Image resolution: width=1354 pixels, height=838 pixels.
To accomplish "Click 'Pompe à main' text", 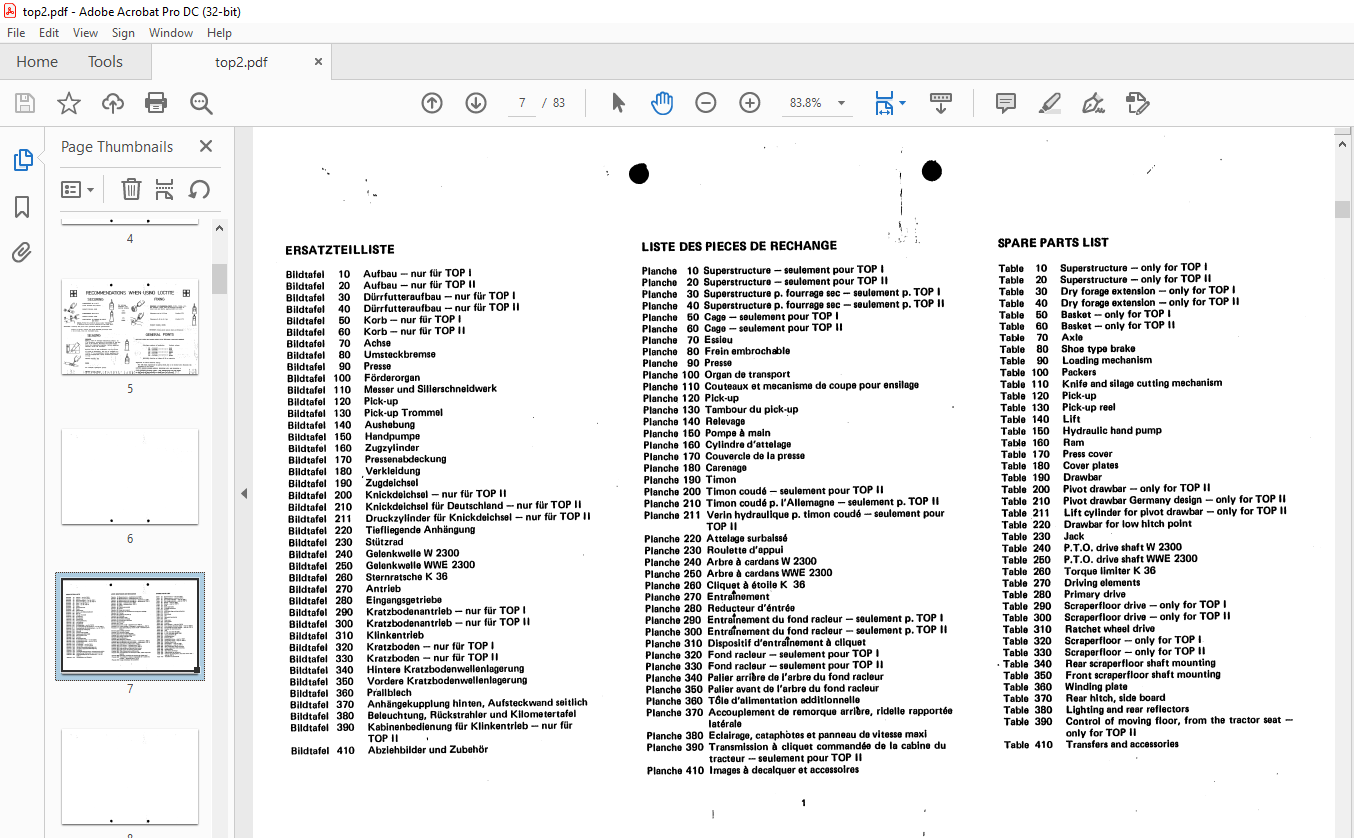I will [x=738, y=433].
